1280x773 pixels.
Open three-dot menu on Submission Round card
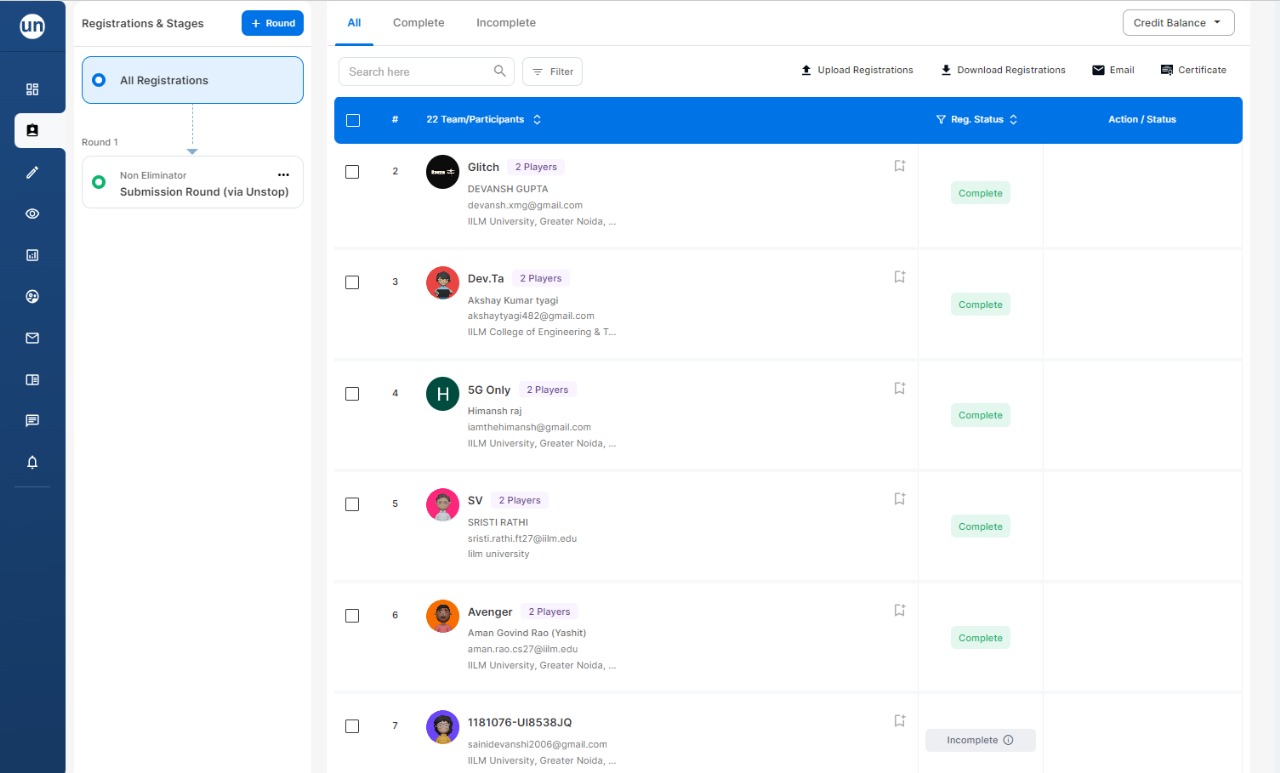tap(283, 175)
